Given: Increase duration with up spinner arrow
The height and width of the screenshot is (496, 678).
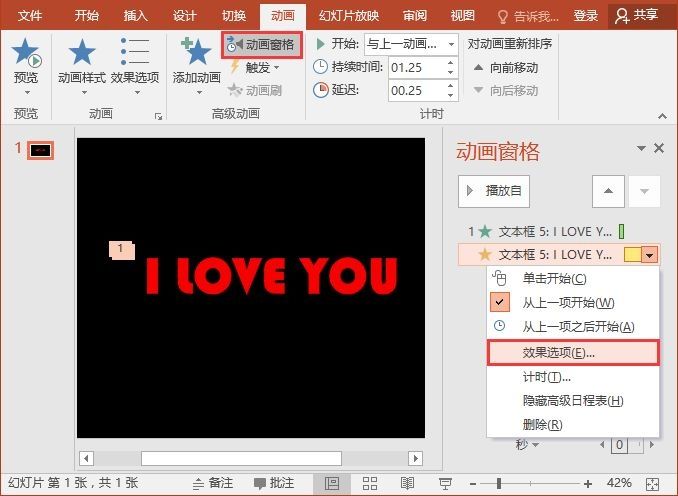Looking at the screenshot, I should point(451,63).
